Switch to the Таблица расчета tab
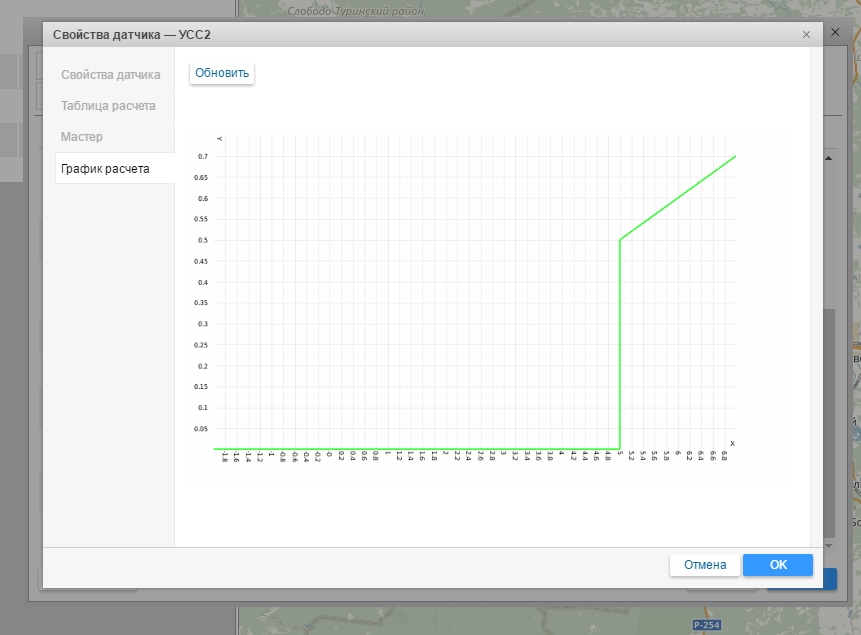 tap(108, 106)
